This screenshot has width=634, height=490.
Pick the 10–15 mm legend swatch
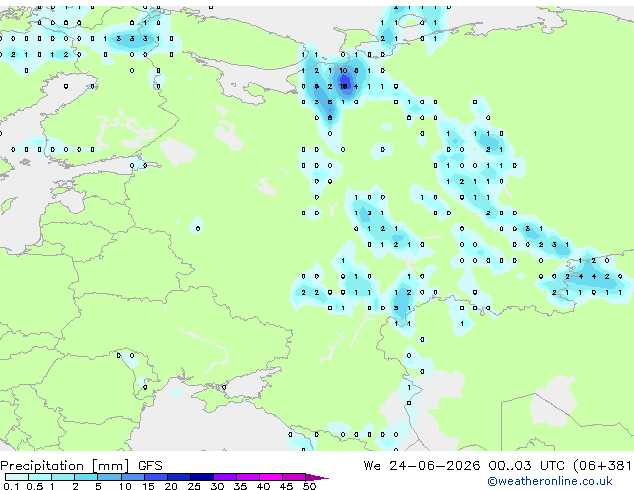[x=133, y=477]
